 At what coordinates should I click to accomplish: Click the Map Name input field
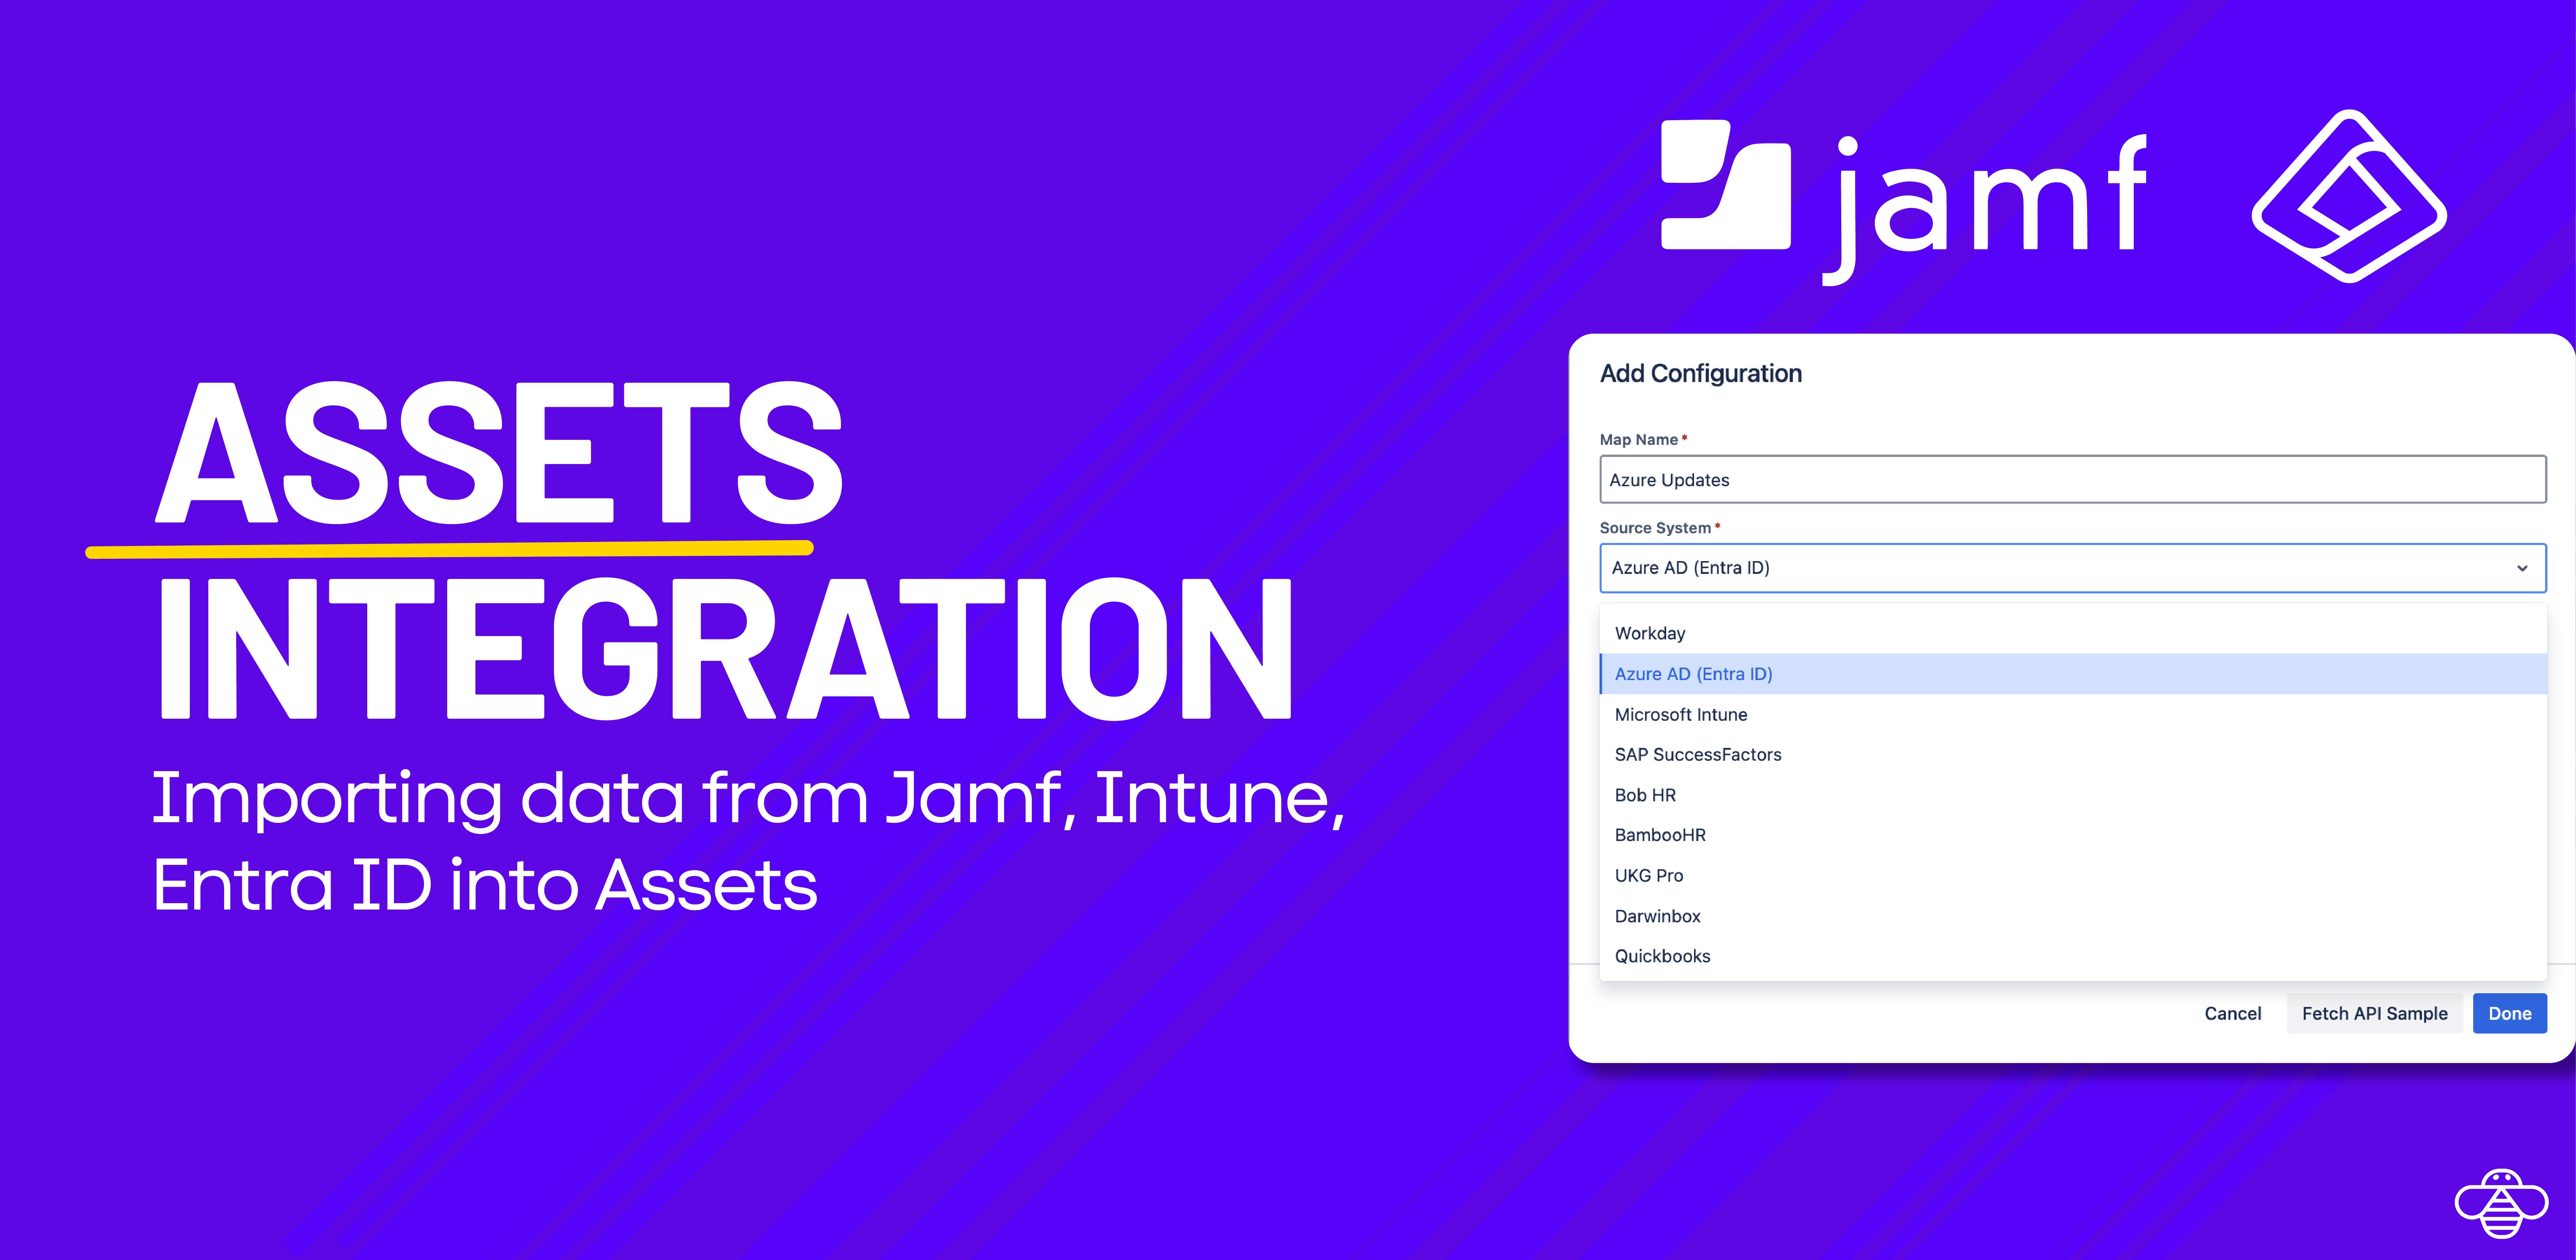[x=2072, y=480]
